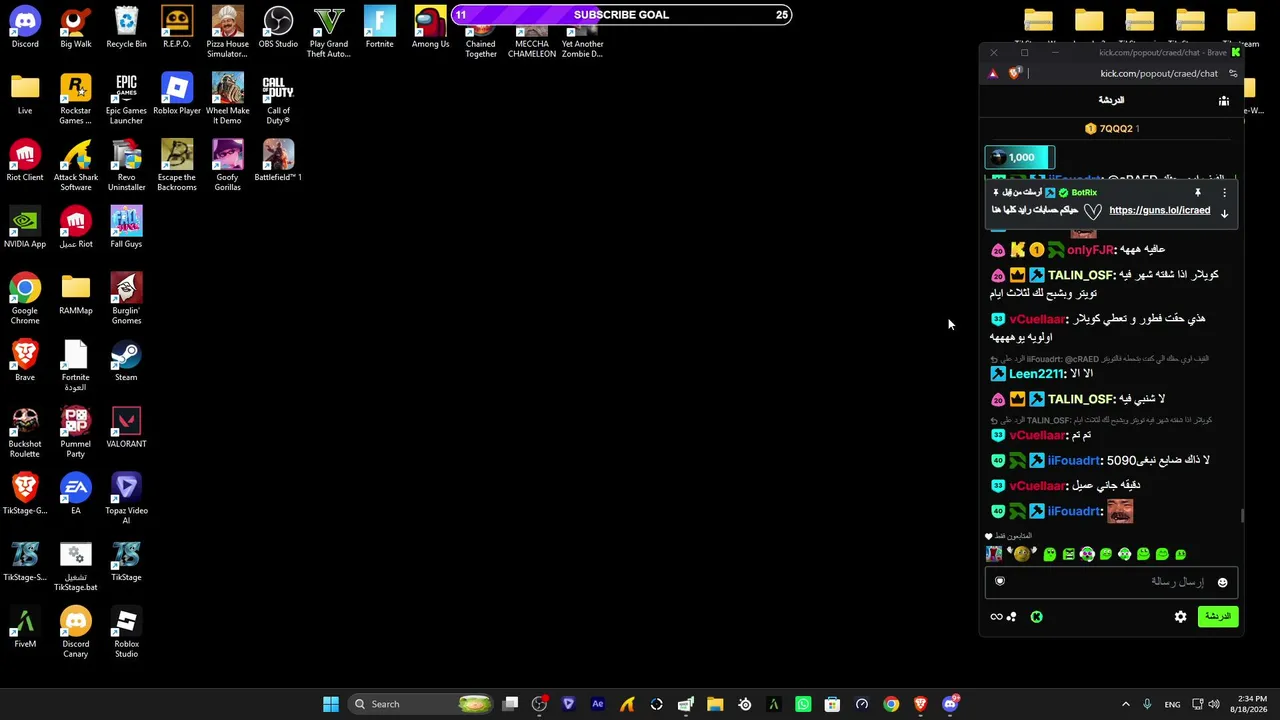Launch Goofy Gorillas shortcut

tap(228, 165)
